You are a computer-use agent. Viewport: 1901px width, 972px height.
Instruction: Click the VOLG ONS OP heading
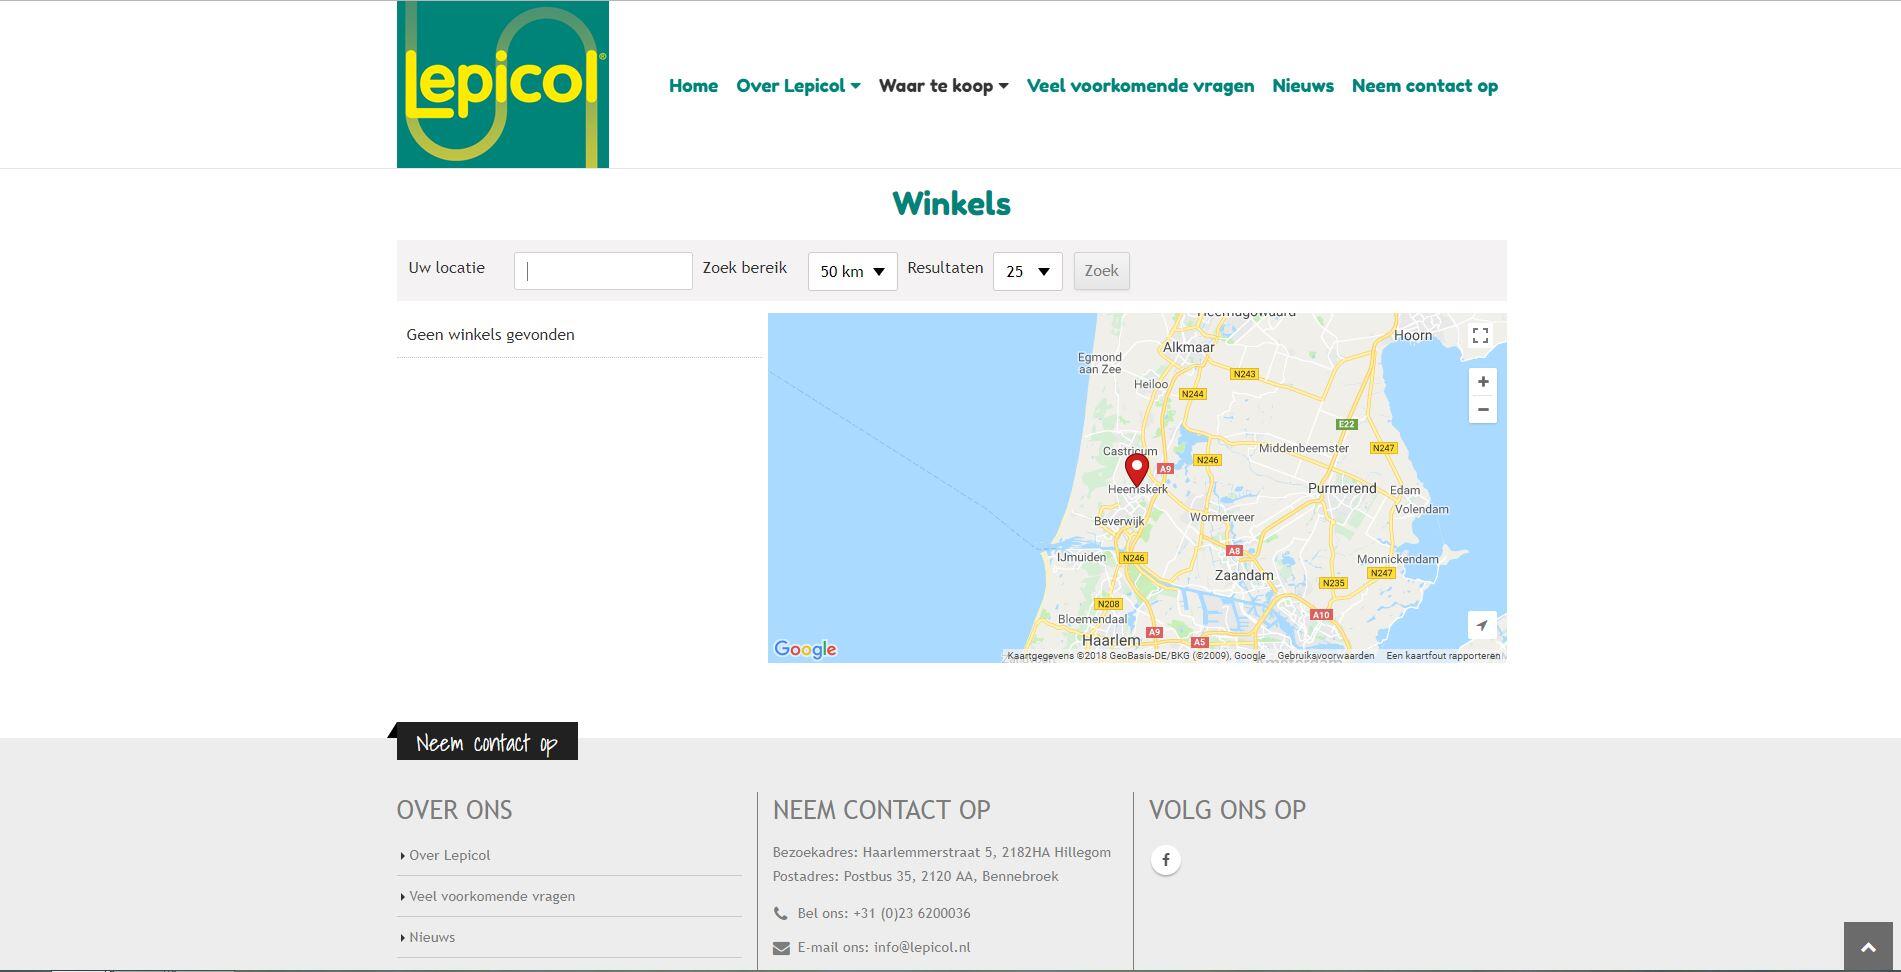pos(1227,810)
